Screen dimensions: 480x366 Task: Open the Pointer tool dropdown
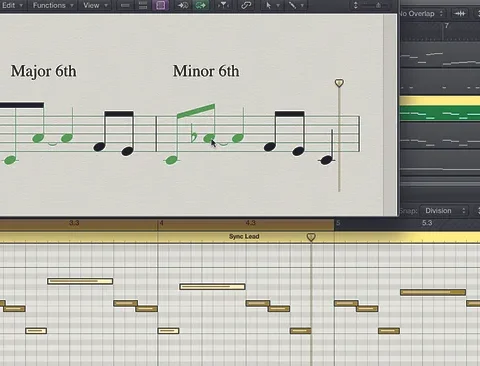point(272,5)
